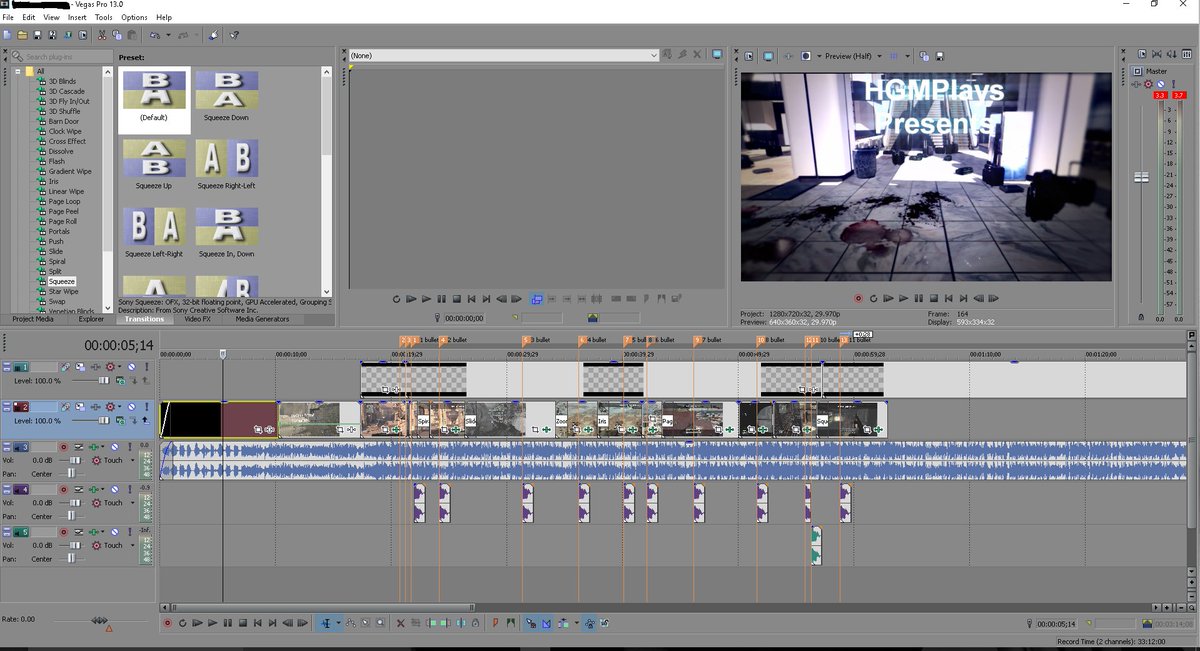
Task: Open the Preview (Half) quality dropdown
Action: coord(879,56)
